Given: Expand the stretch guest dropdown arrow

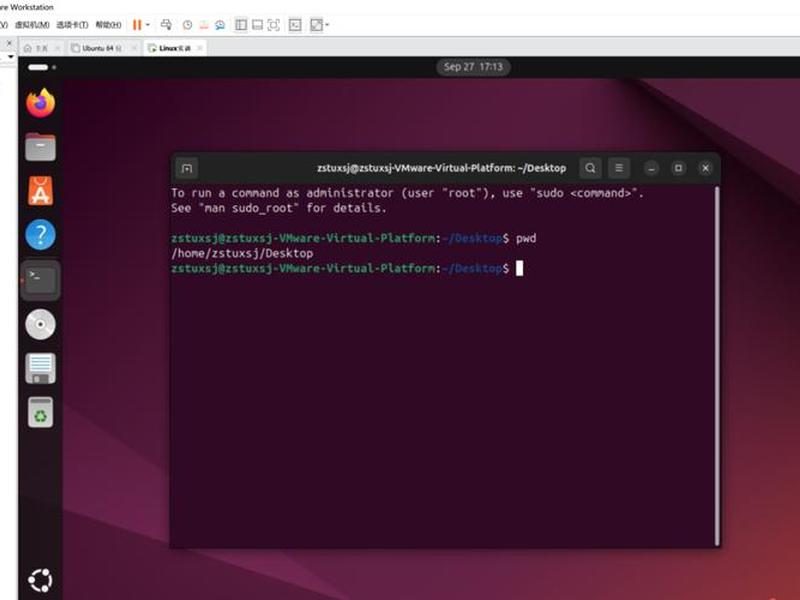Looking at the screenshot, I should point(327,24).
